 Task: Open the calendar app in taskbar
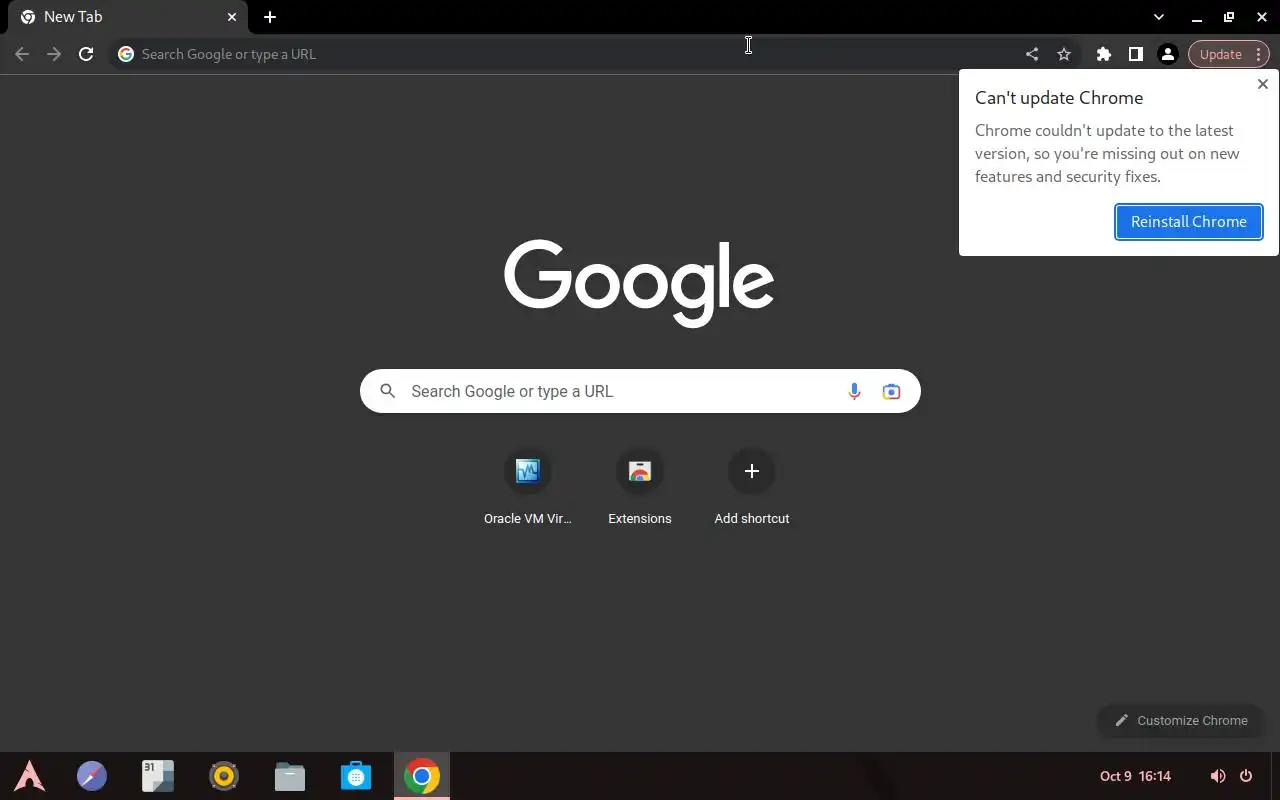pyautogui.click(x=158, y=776)
